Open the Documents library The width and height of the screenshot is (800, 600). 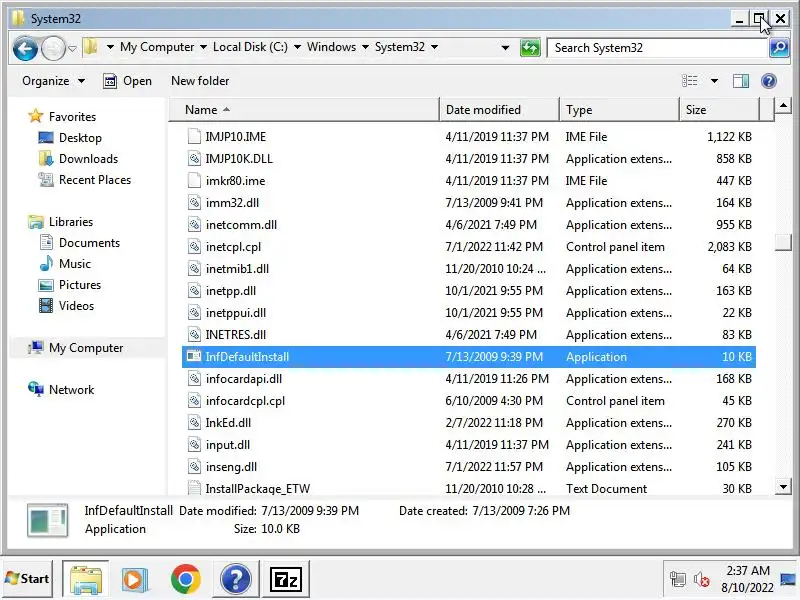(79, 243)
